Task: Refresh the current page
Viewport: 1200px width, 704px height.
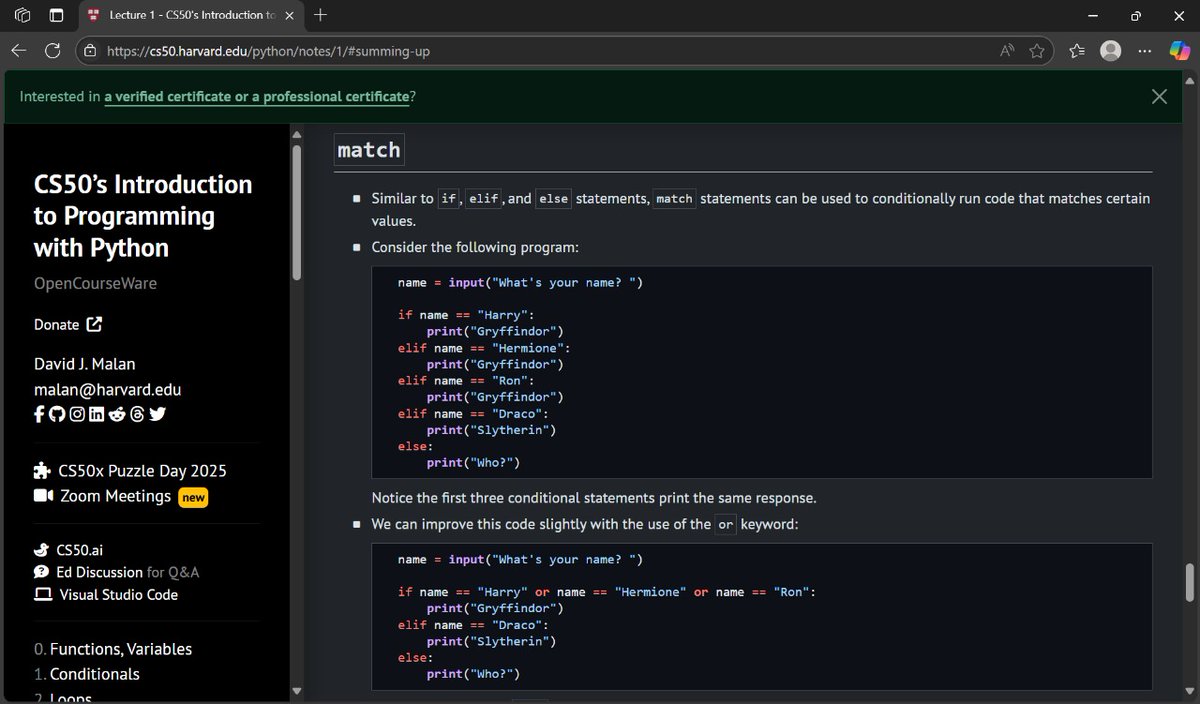Action: 53,51
